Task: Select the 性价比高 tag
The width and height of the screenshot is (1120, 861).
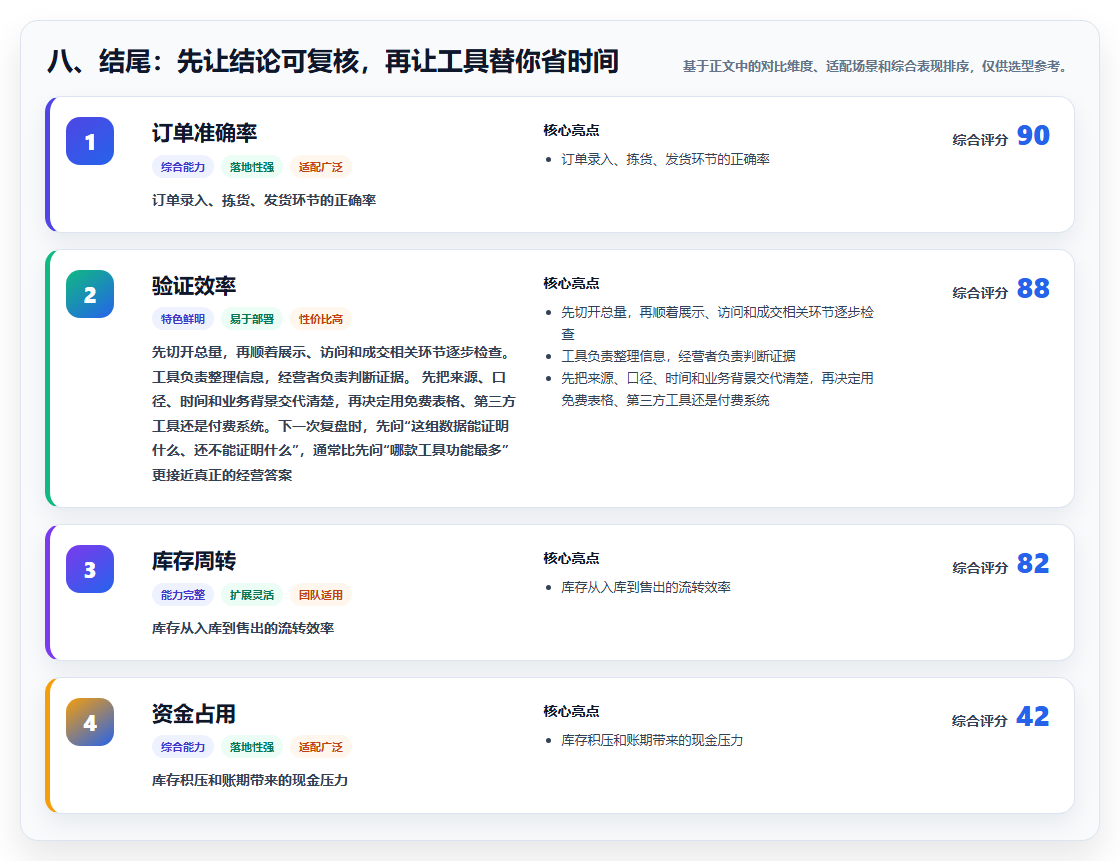Action: (x=321, y=319)
